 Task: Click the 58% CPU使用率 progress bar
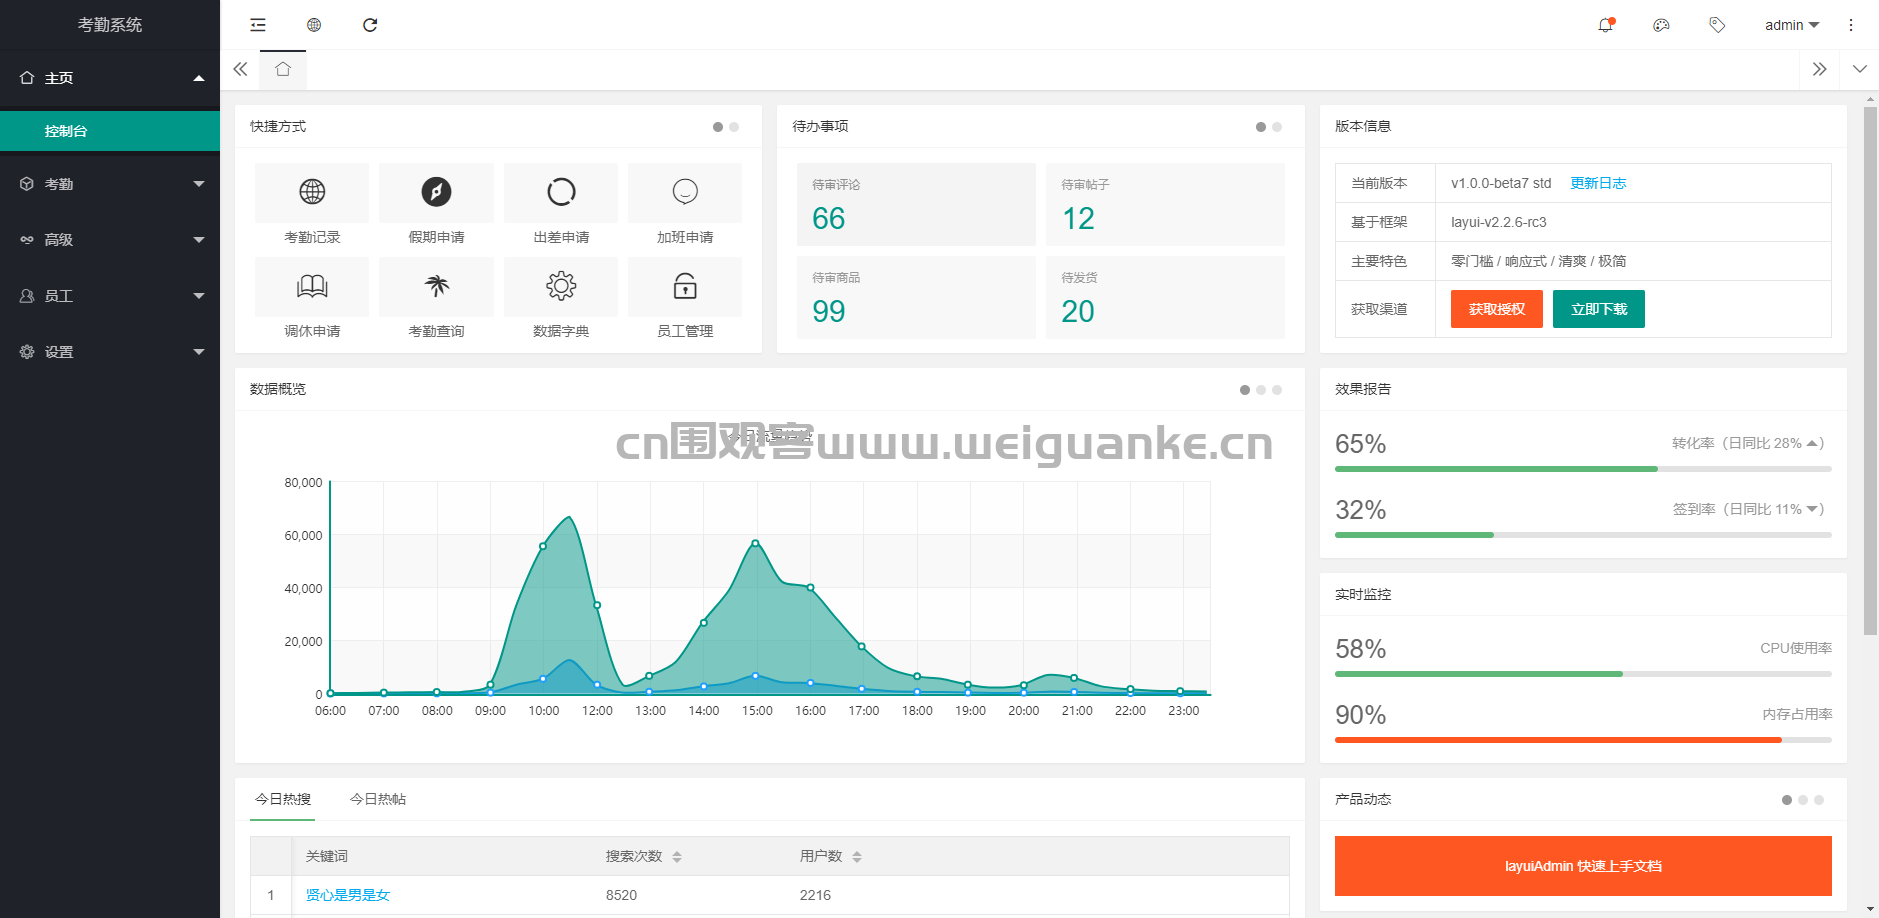(1583, 674)
